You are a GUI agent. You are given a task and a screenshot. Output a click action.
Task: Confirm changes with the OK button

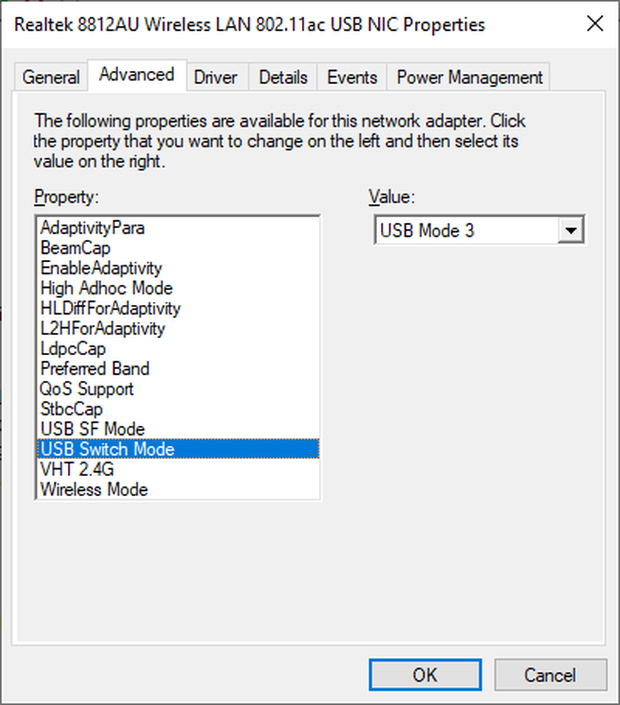coord(425,675)
